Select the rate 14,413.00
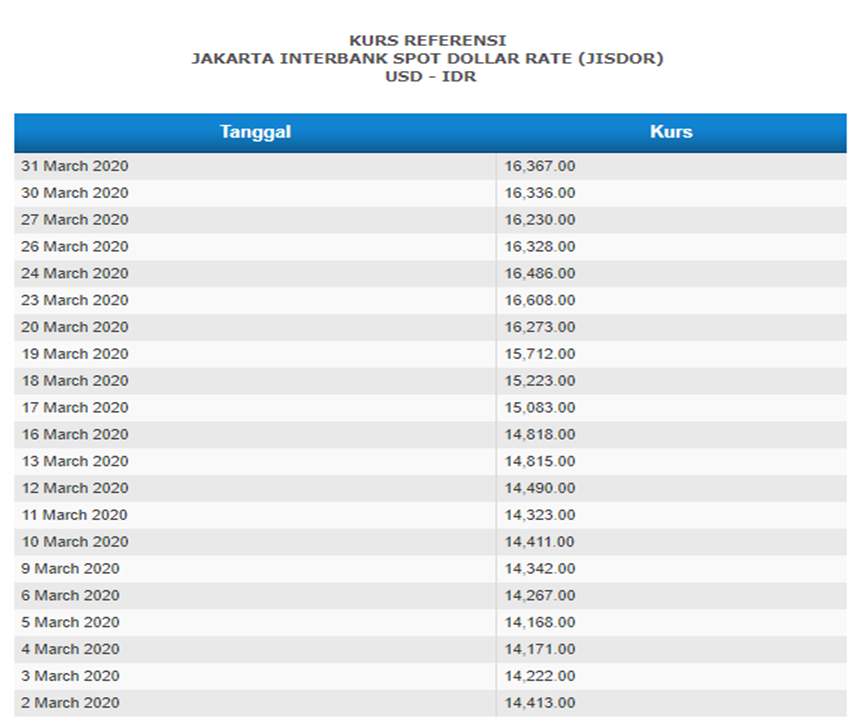 pos(540,704)
